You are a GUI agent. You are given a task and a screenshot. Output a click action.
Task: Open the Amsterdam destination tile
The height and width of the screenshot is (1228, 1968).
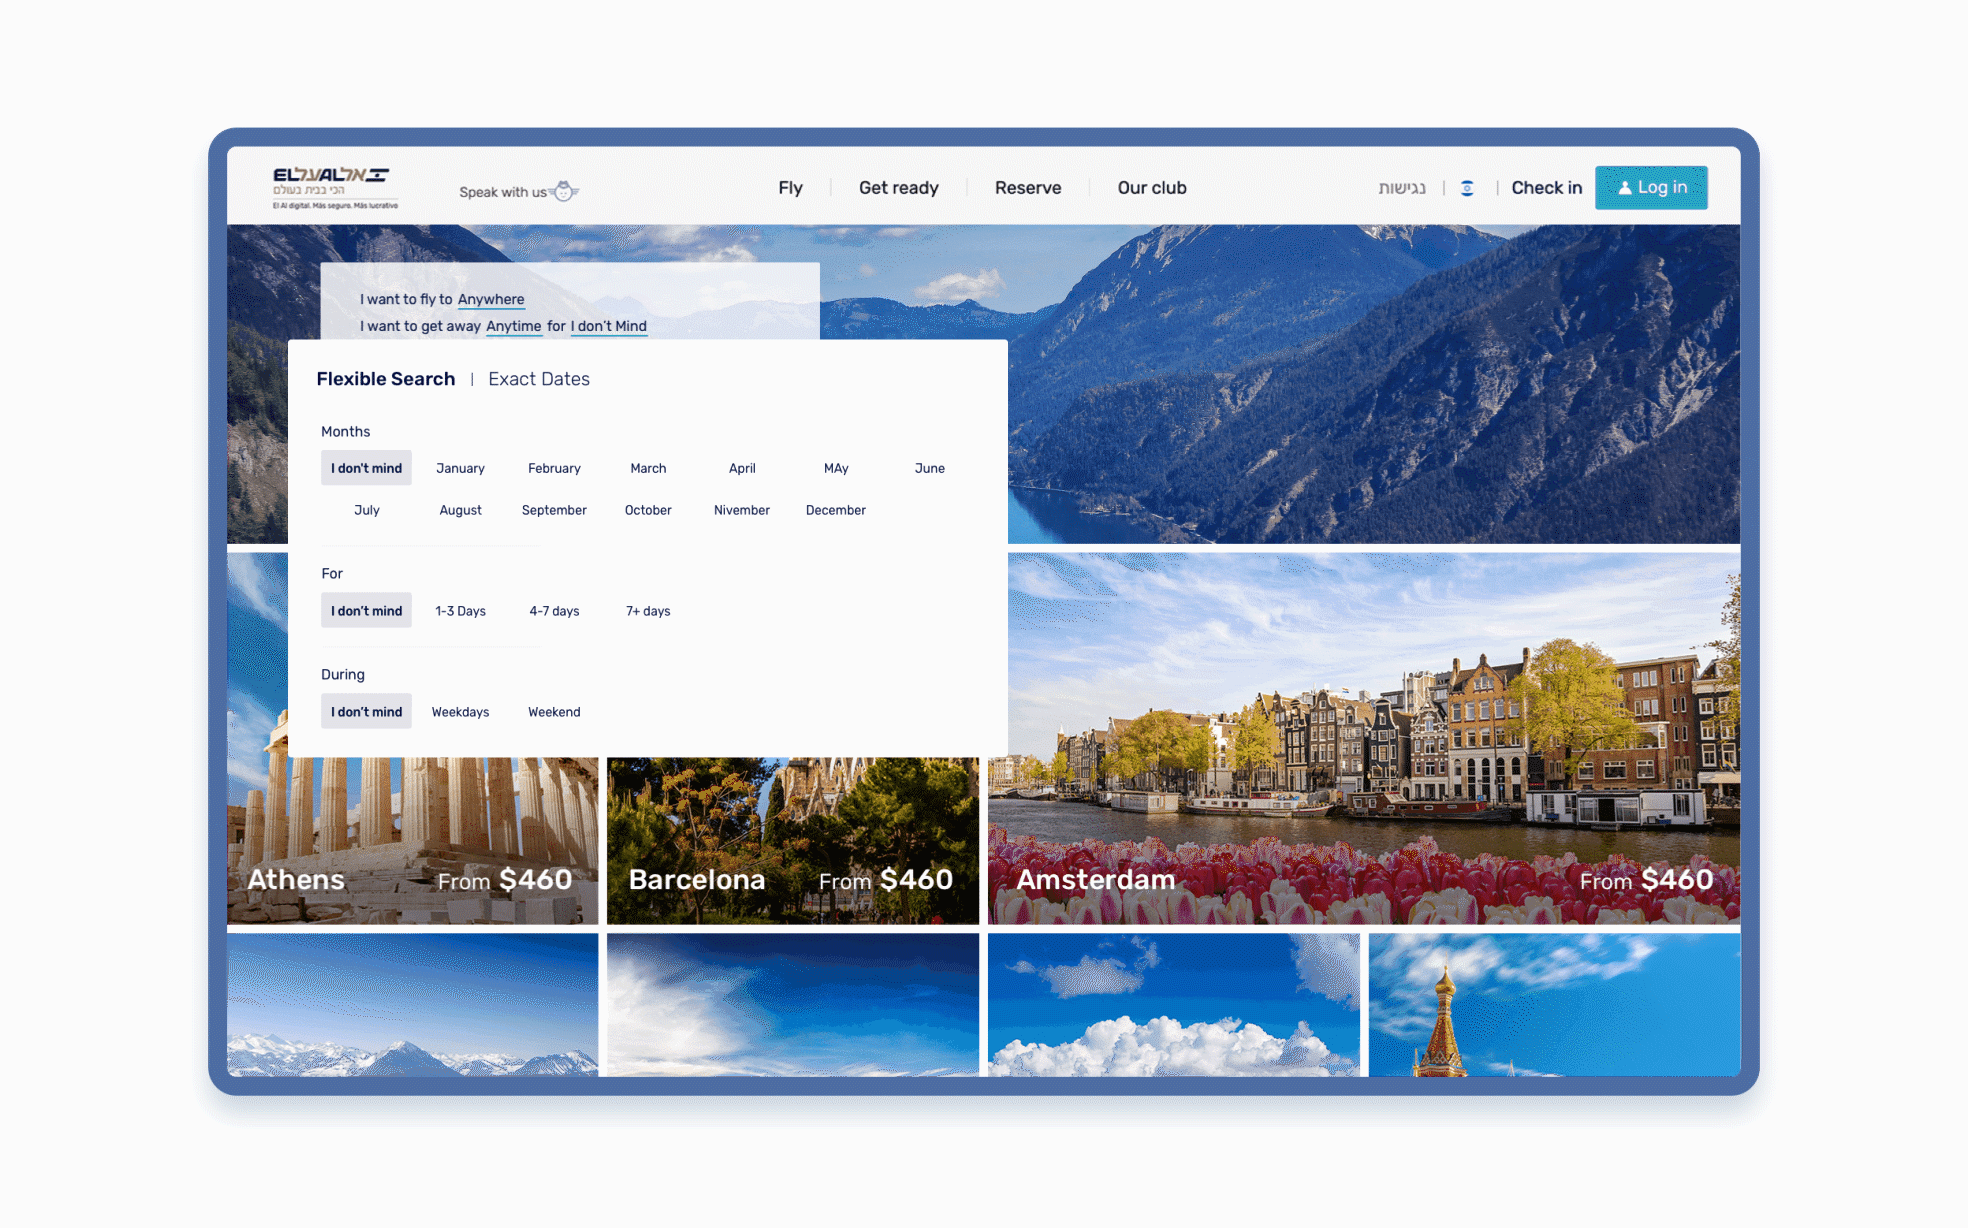[1363, 800]
